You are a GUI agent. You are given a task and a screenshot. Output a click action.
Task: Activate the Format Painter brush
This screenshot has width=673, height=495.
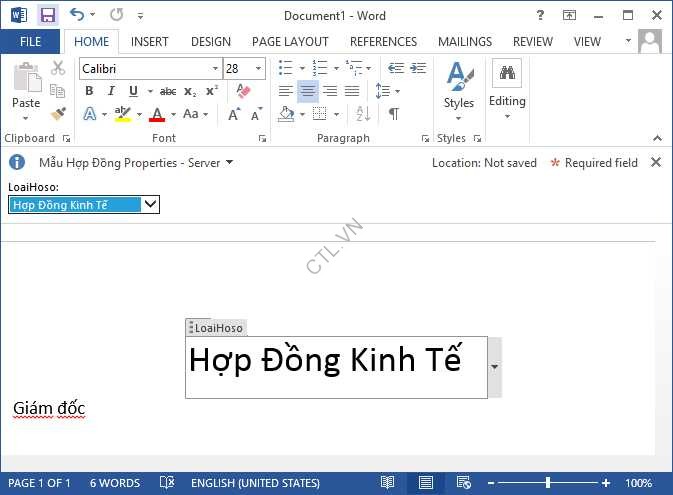pyautogui.click(x=58, y=114)
